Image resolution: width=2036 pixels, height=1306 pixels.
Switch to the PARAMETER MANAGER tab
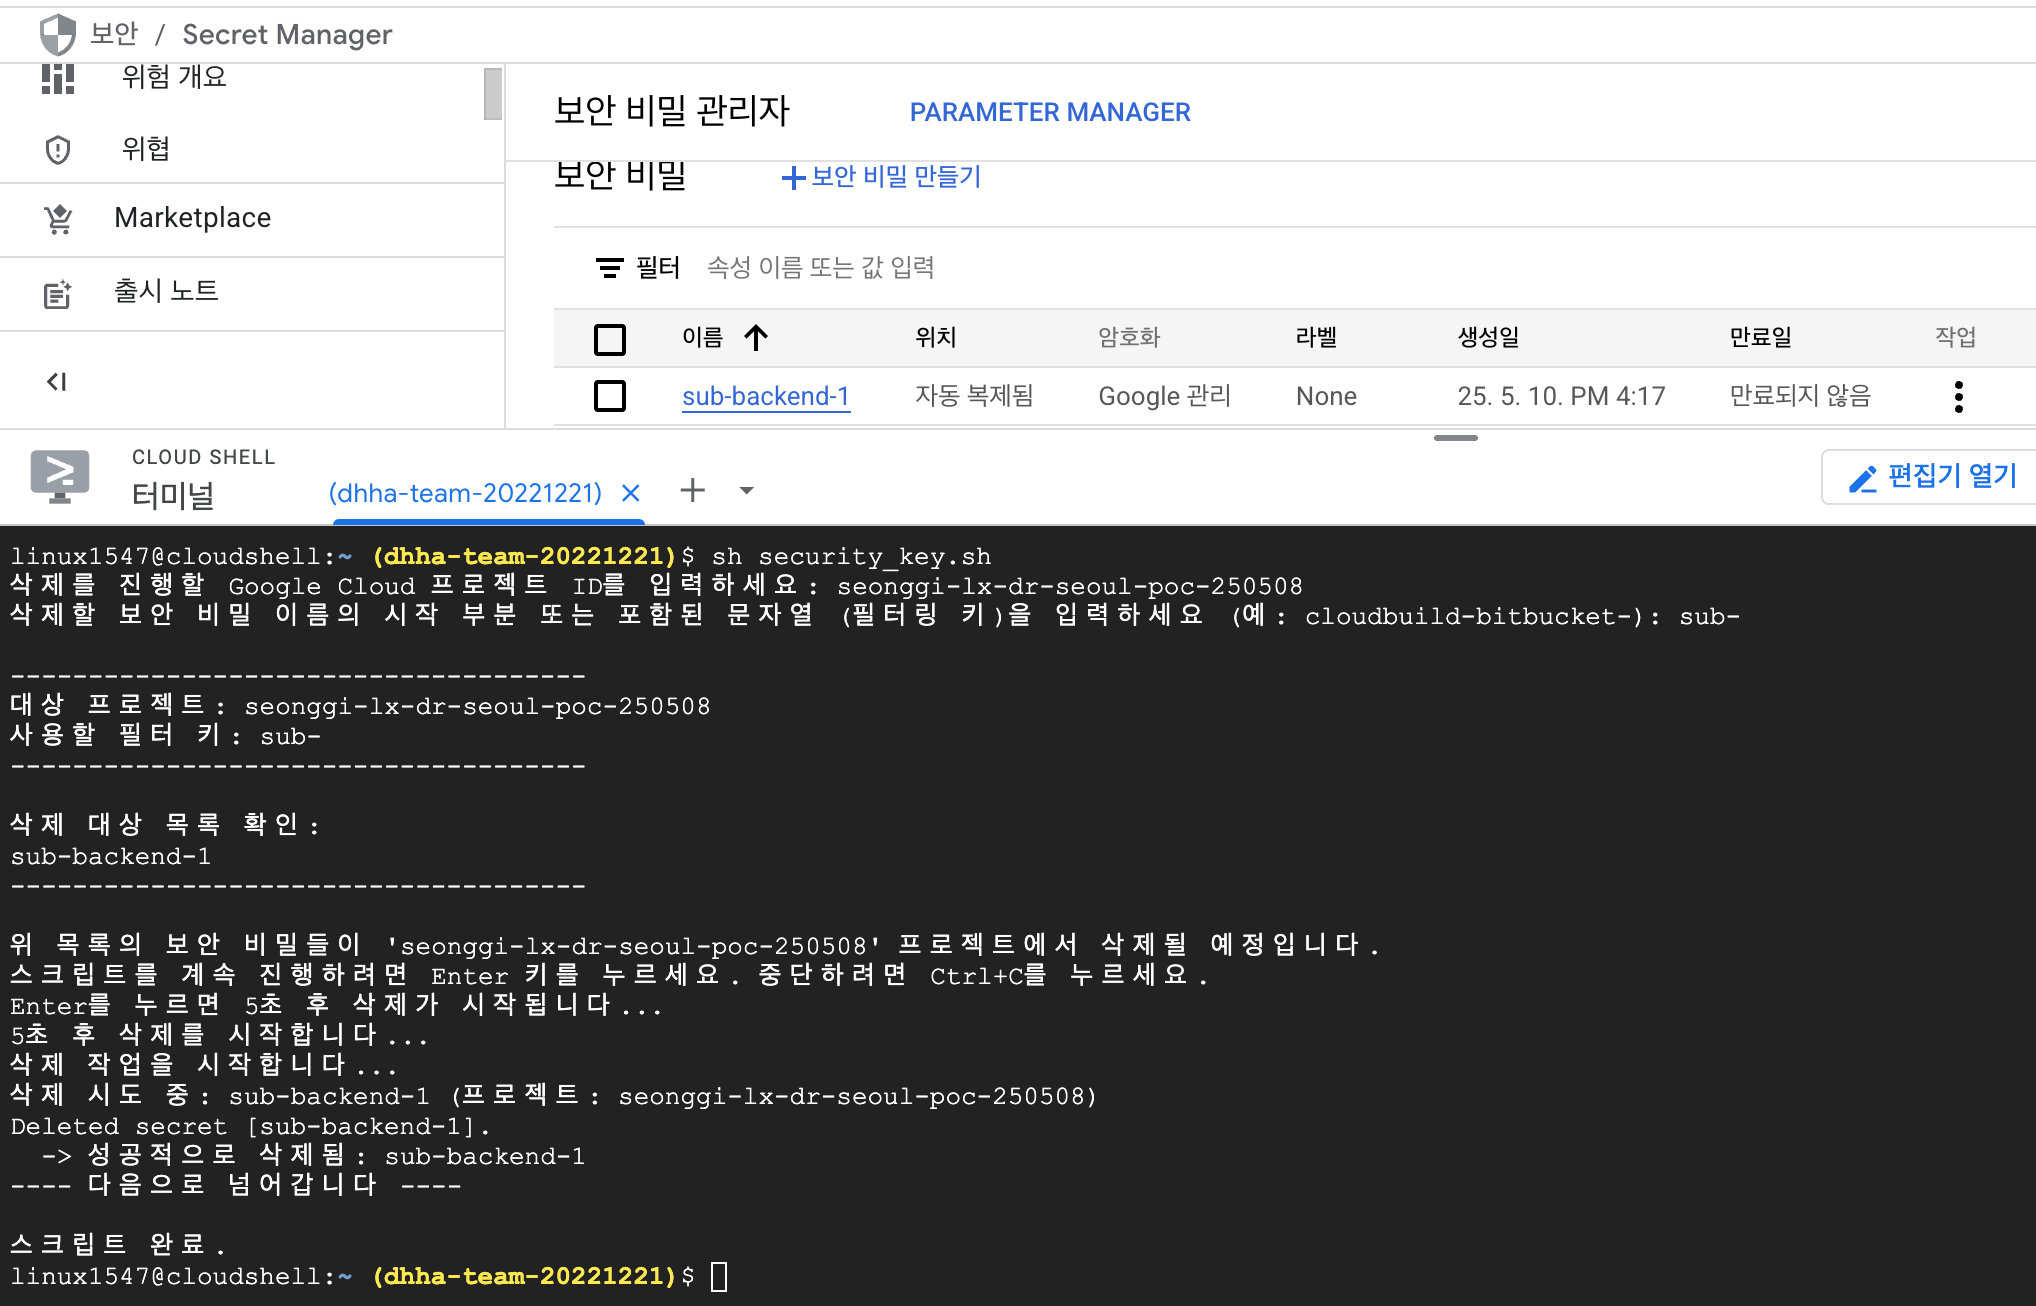1049,112
